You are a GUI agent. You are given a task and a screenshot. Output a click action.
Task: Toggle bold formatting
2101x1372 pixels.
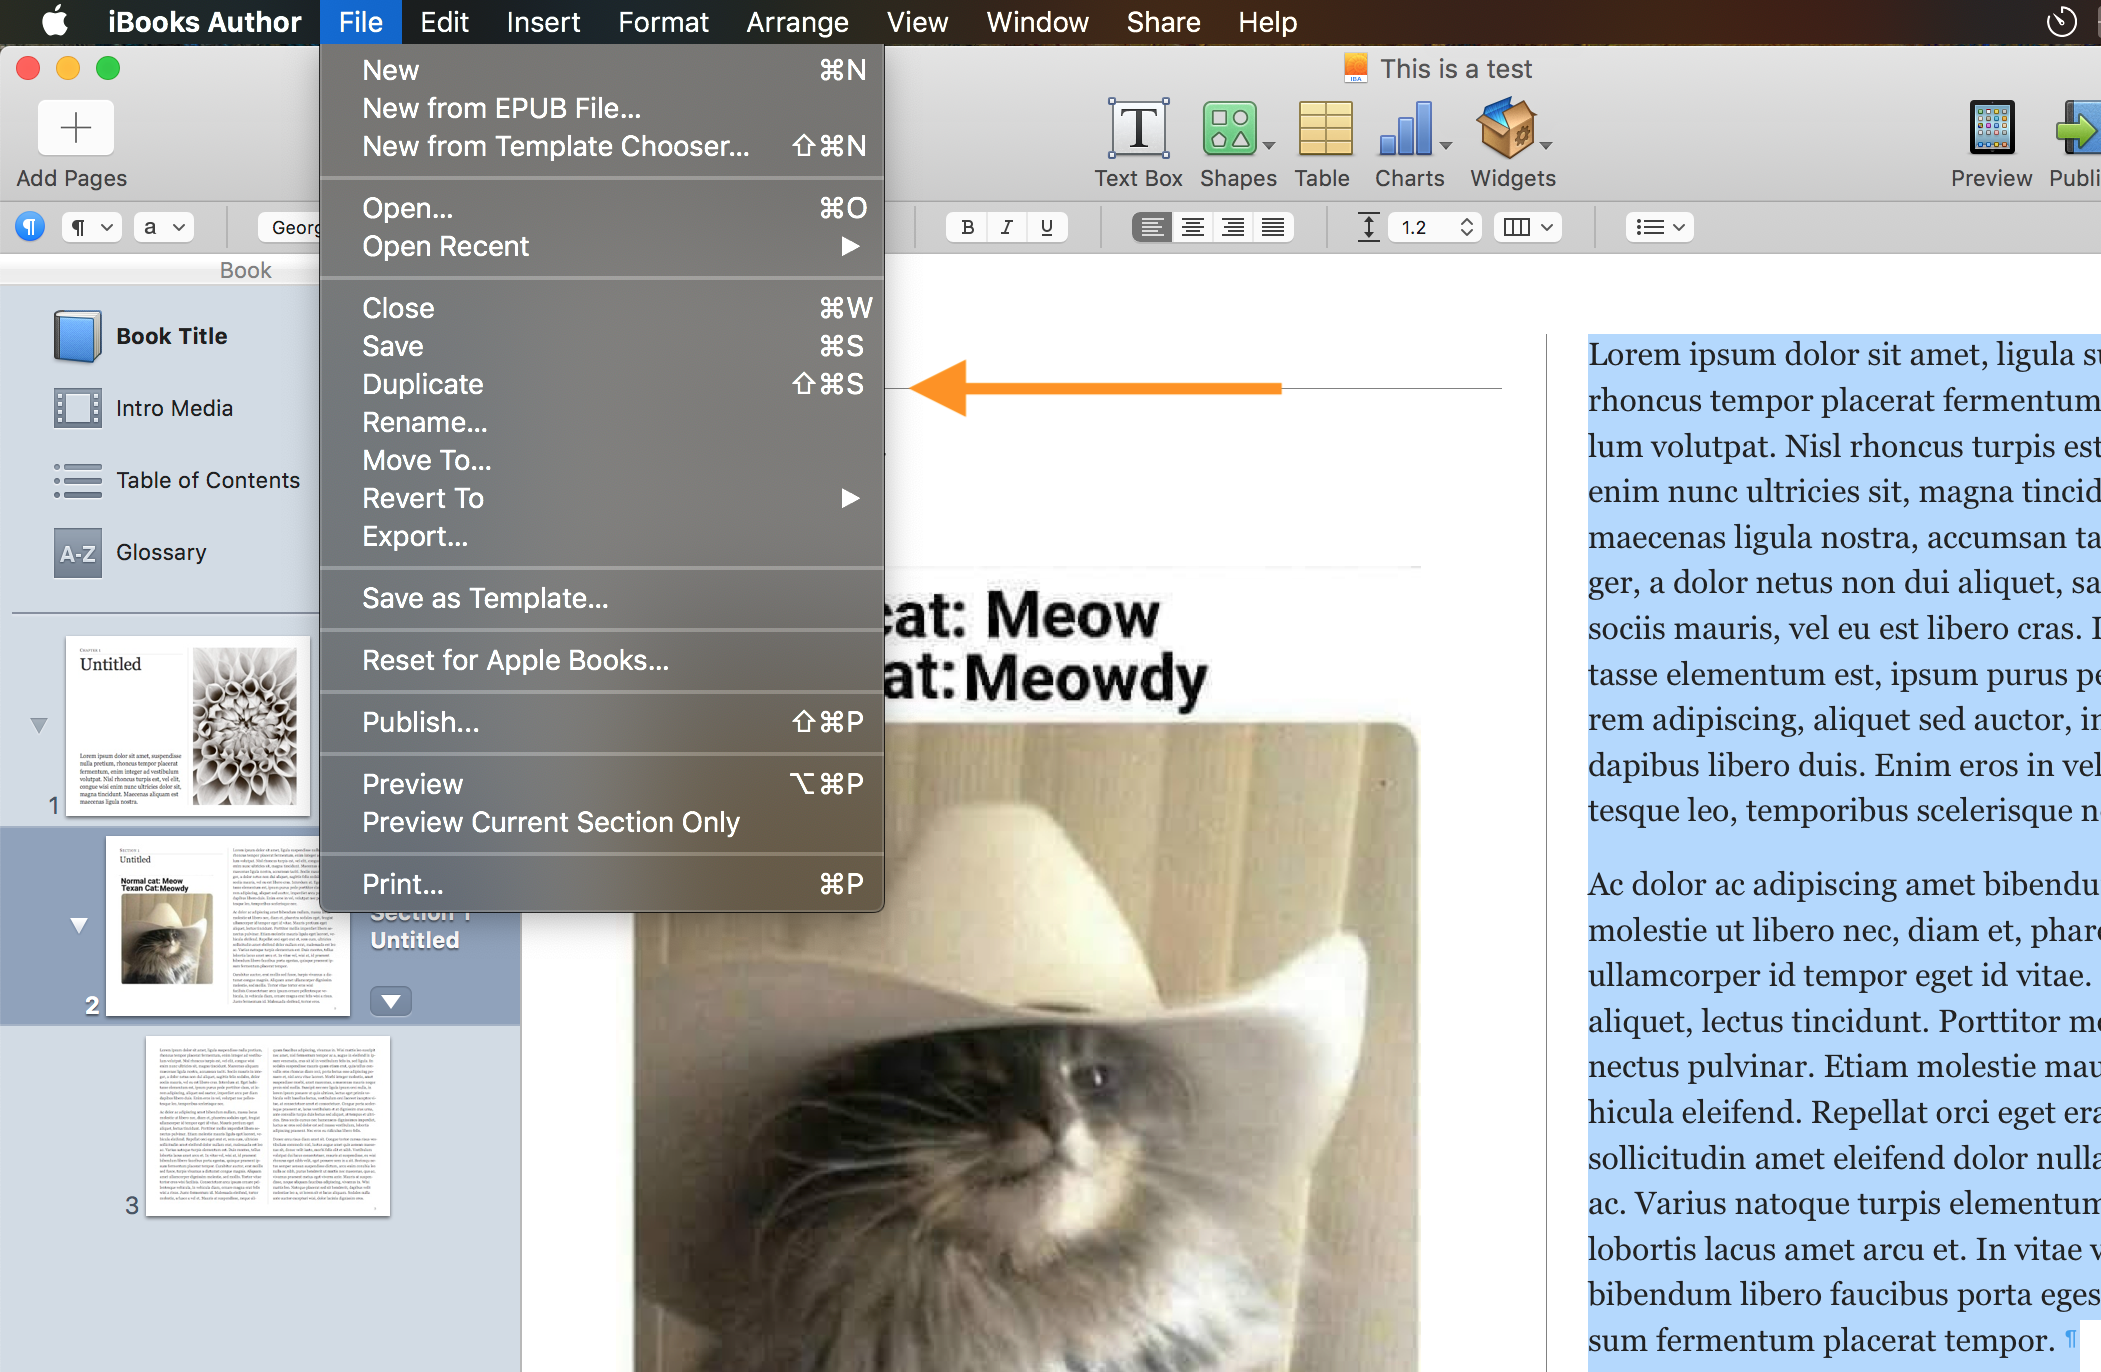(x=967, y=227)
